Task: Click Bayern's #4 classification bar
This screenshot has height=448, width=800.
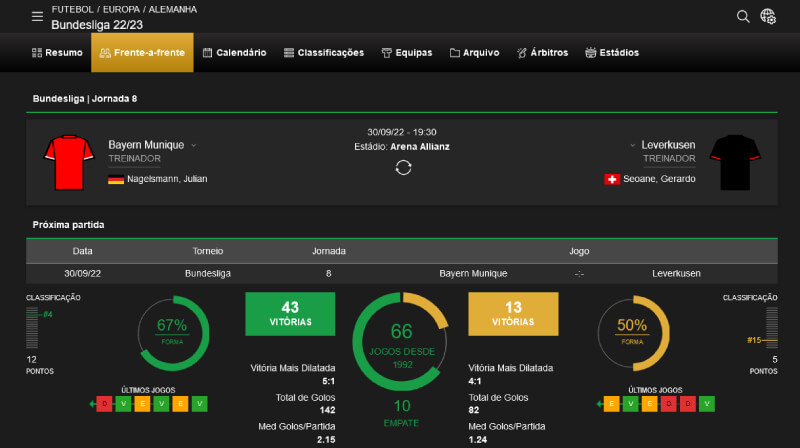Action: point(33,328)
